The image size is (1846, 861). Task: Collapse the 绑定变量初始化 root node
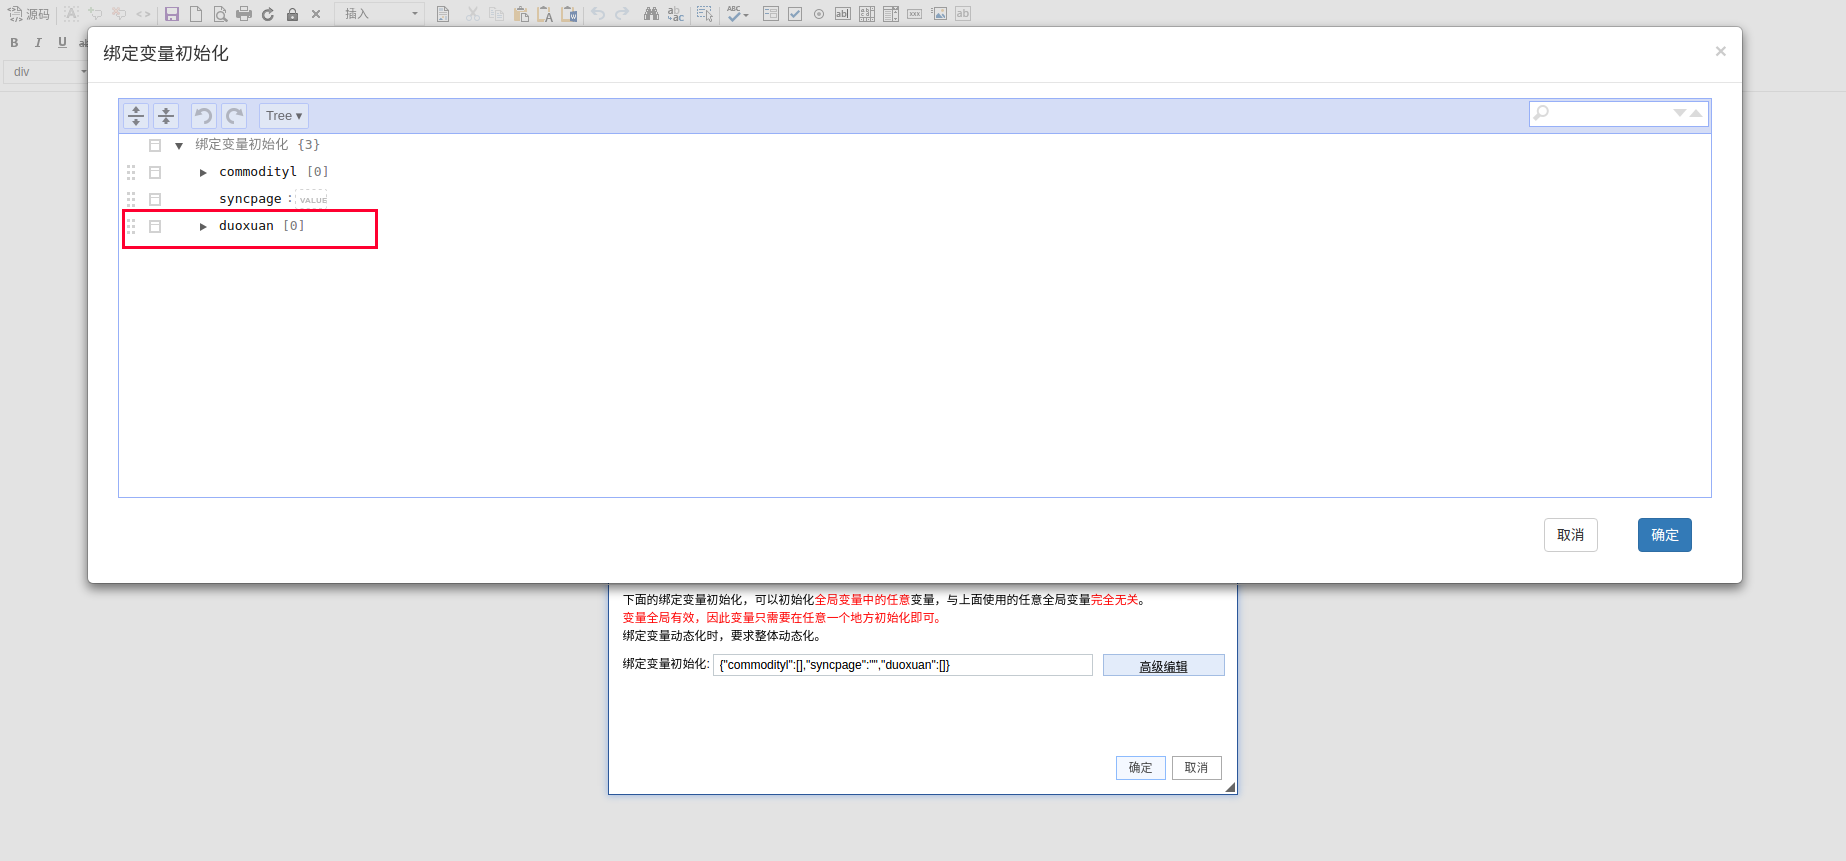179,146
